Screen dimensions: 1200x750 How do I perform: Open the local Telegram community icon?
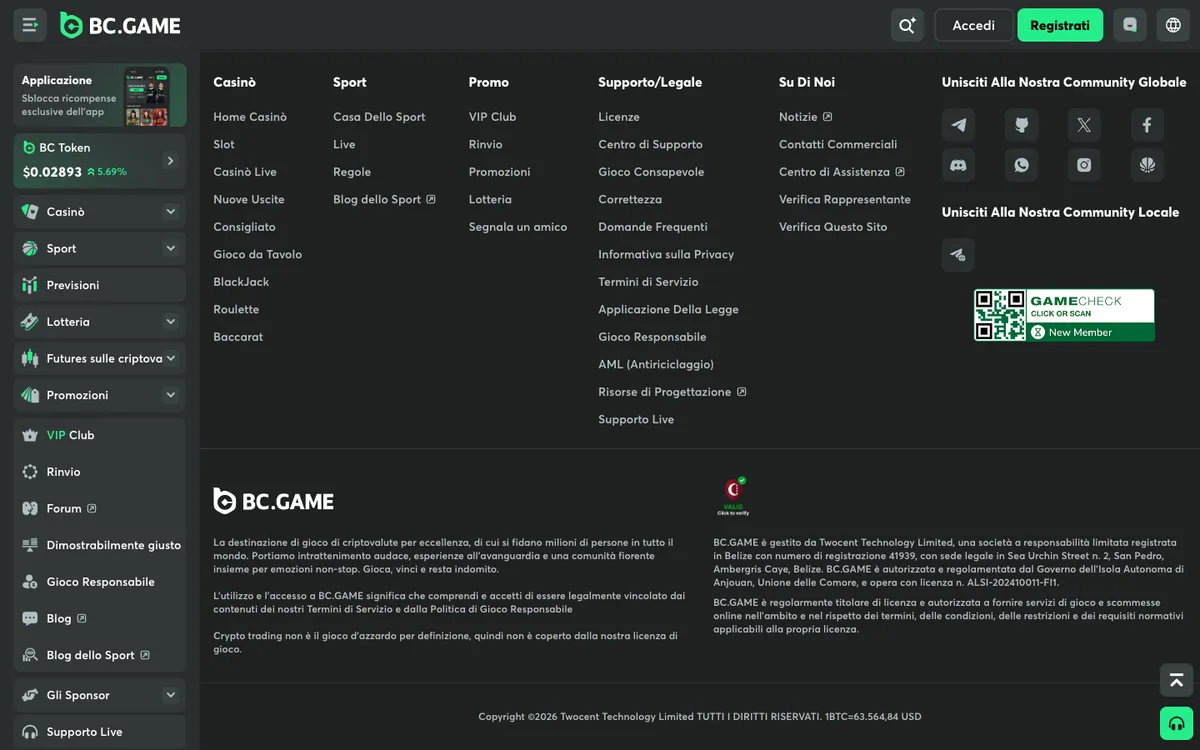(x=958, y=255)
